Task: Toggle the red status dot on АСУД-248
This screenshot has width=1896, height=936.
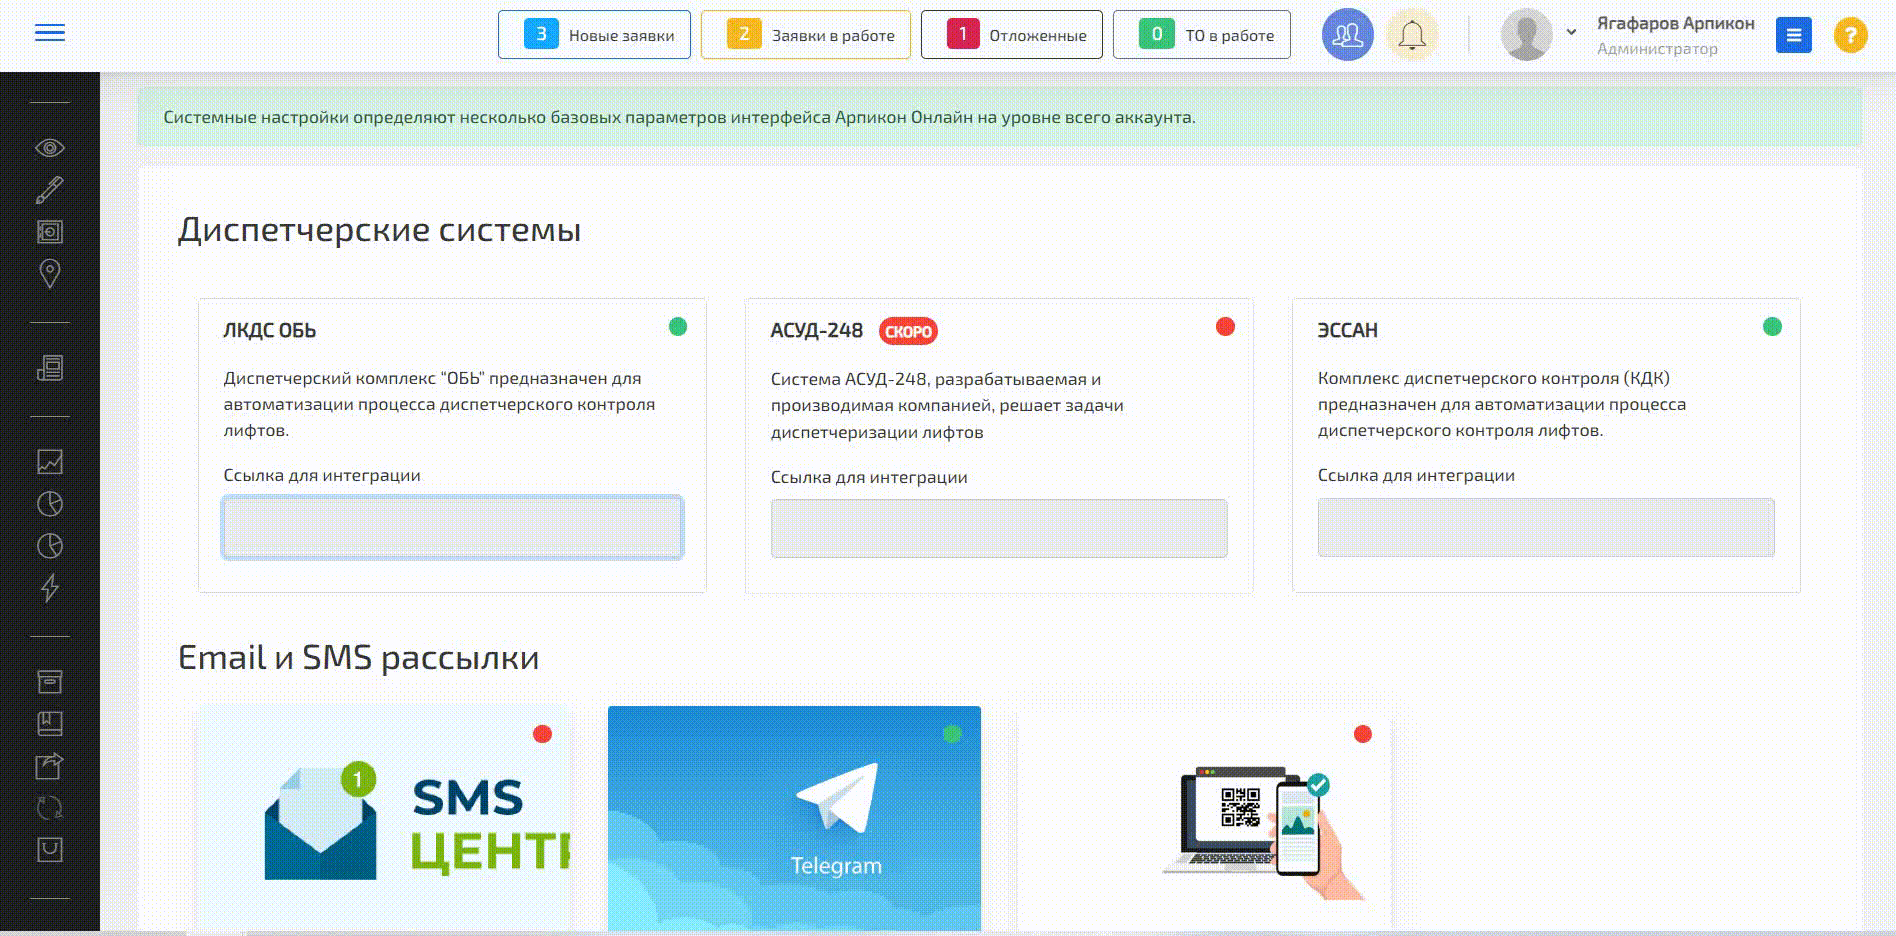Action: (1225, 327)
